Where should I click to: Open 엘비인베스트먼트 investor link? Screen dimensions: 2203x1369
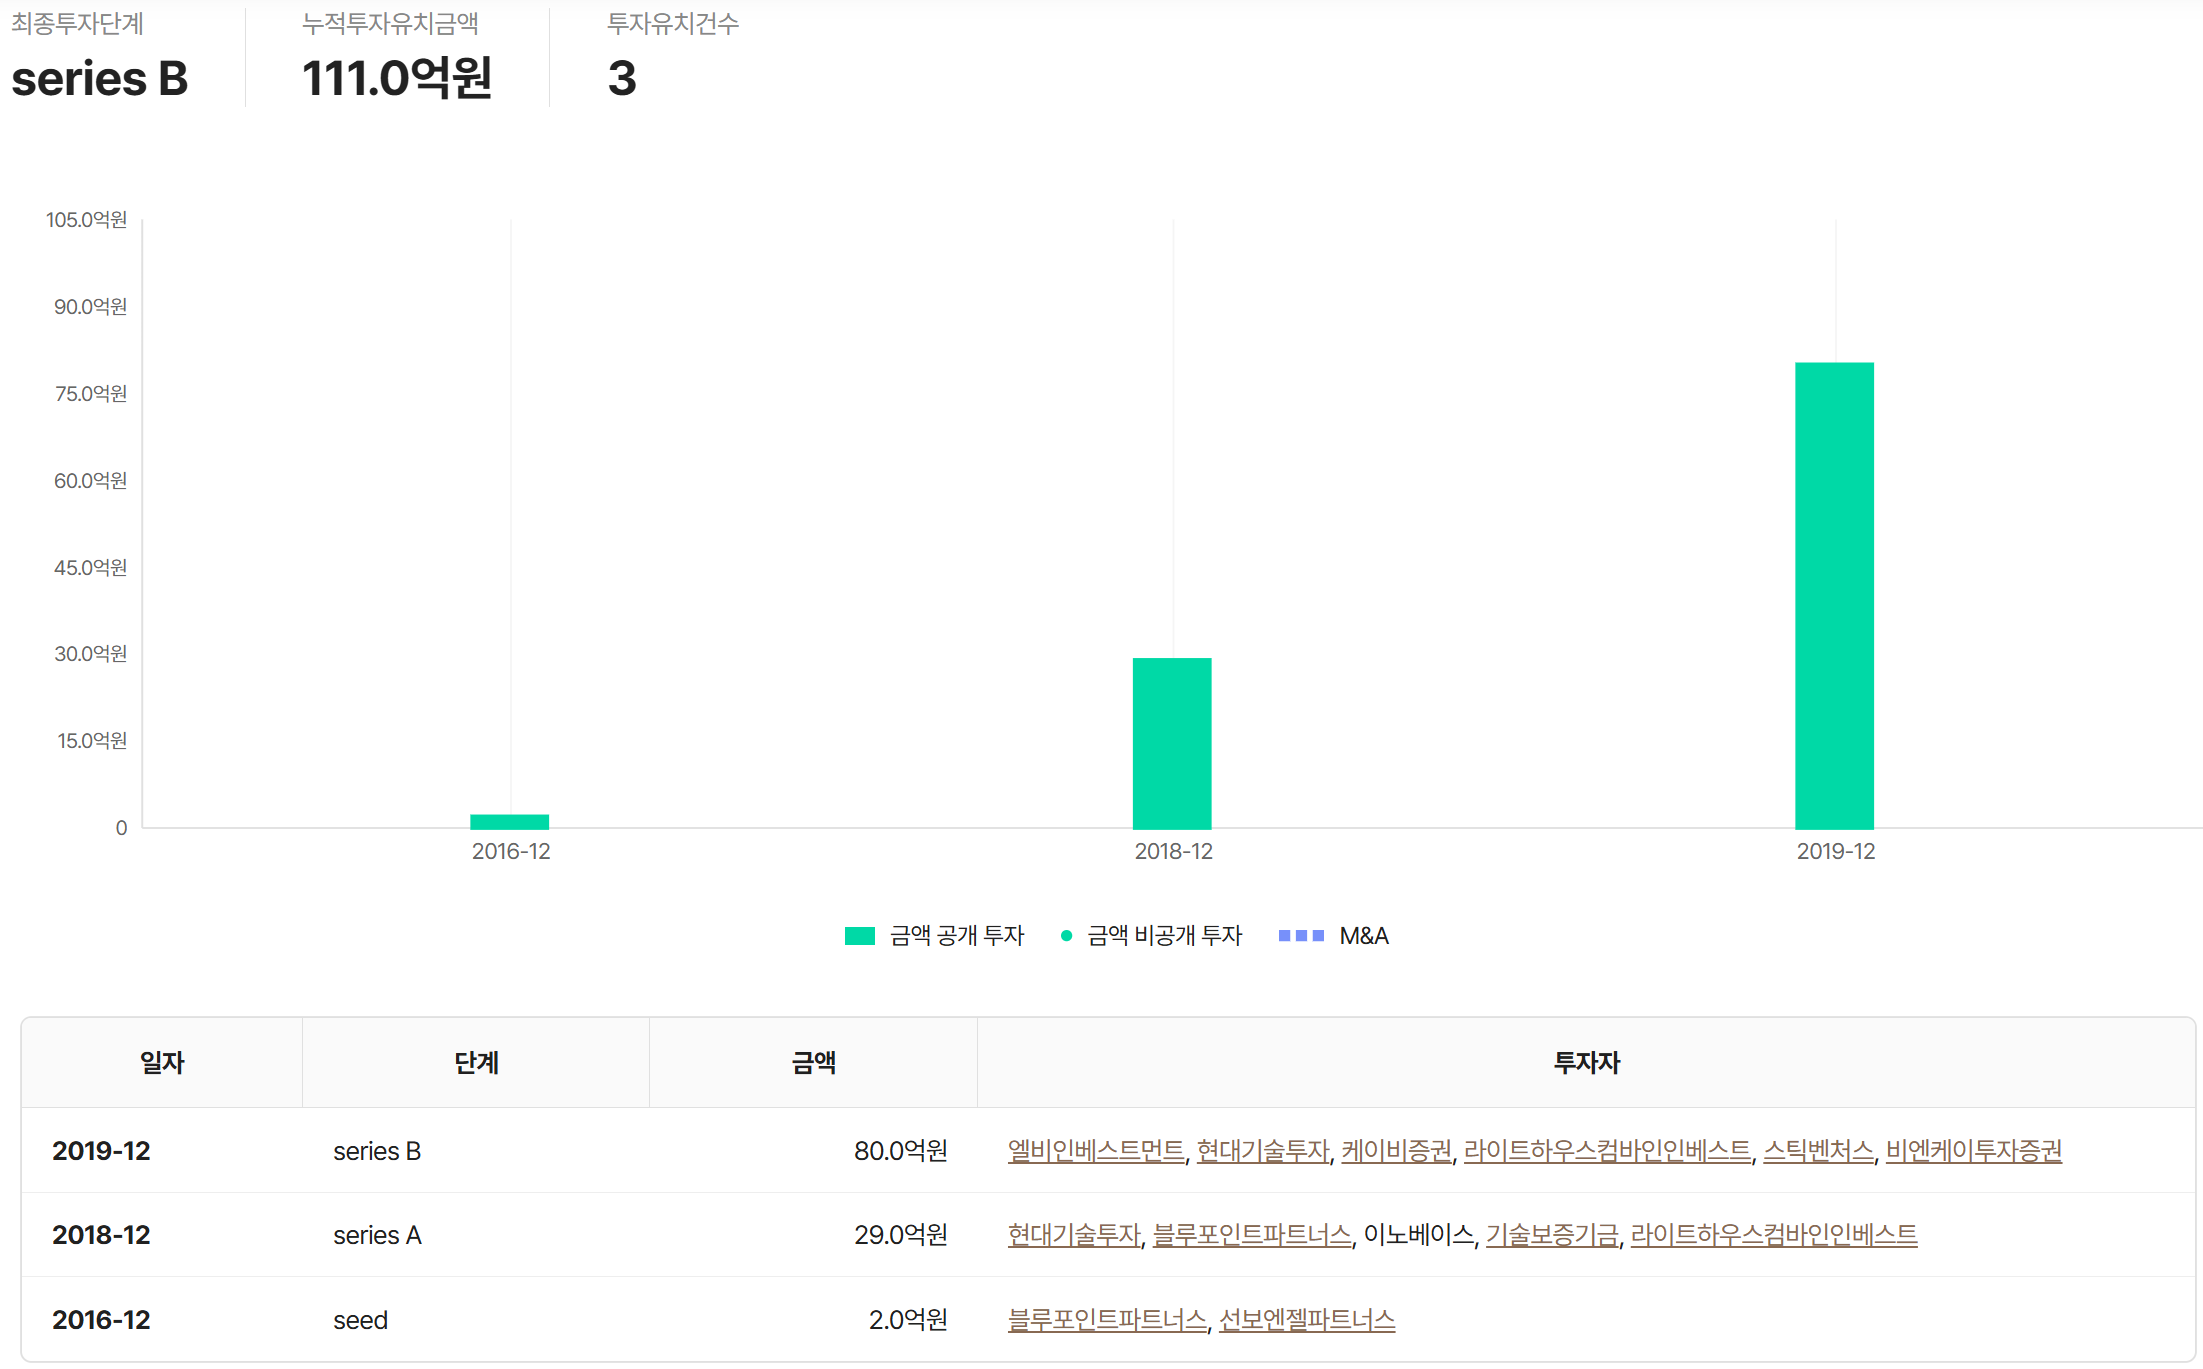[x=1095, y=1151]
